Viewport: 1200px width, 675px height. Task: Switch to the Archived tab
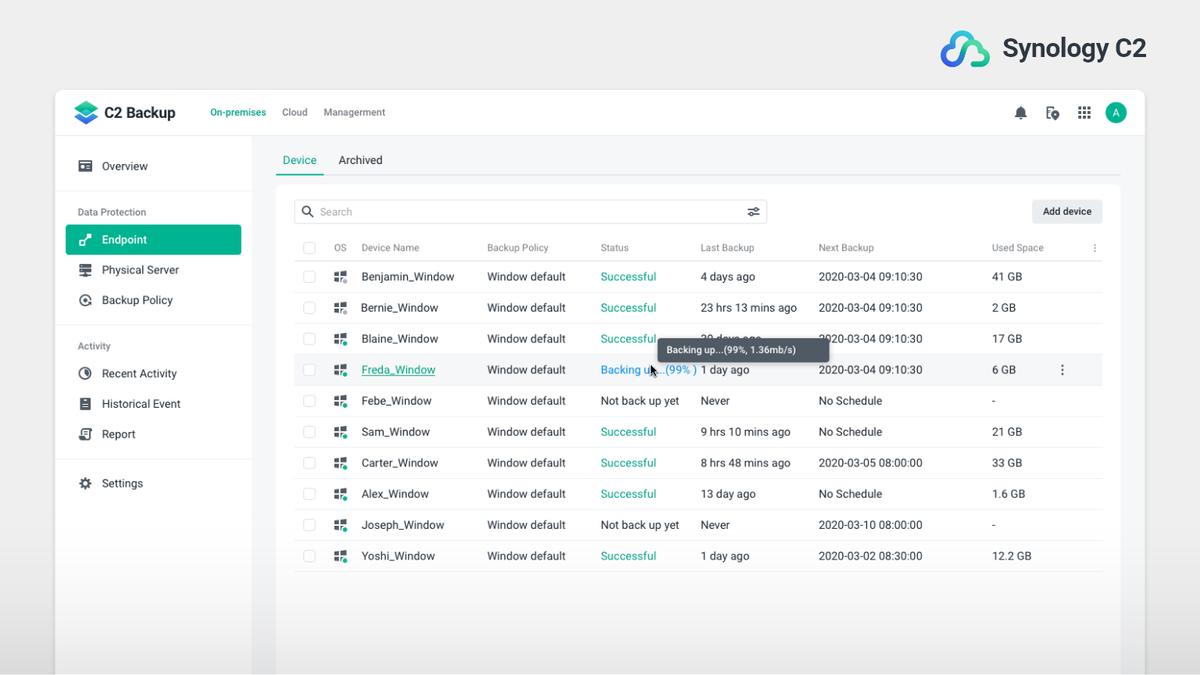pyautogui.click(x=360, y=160)
